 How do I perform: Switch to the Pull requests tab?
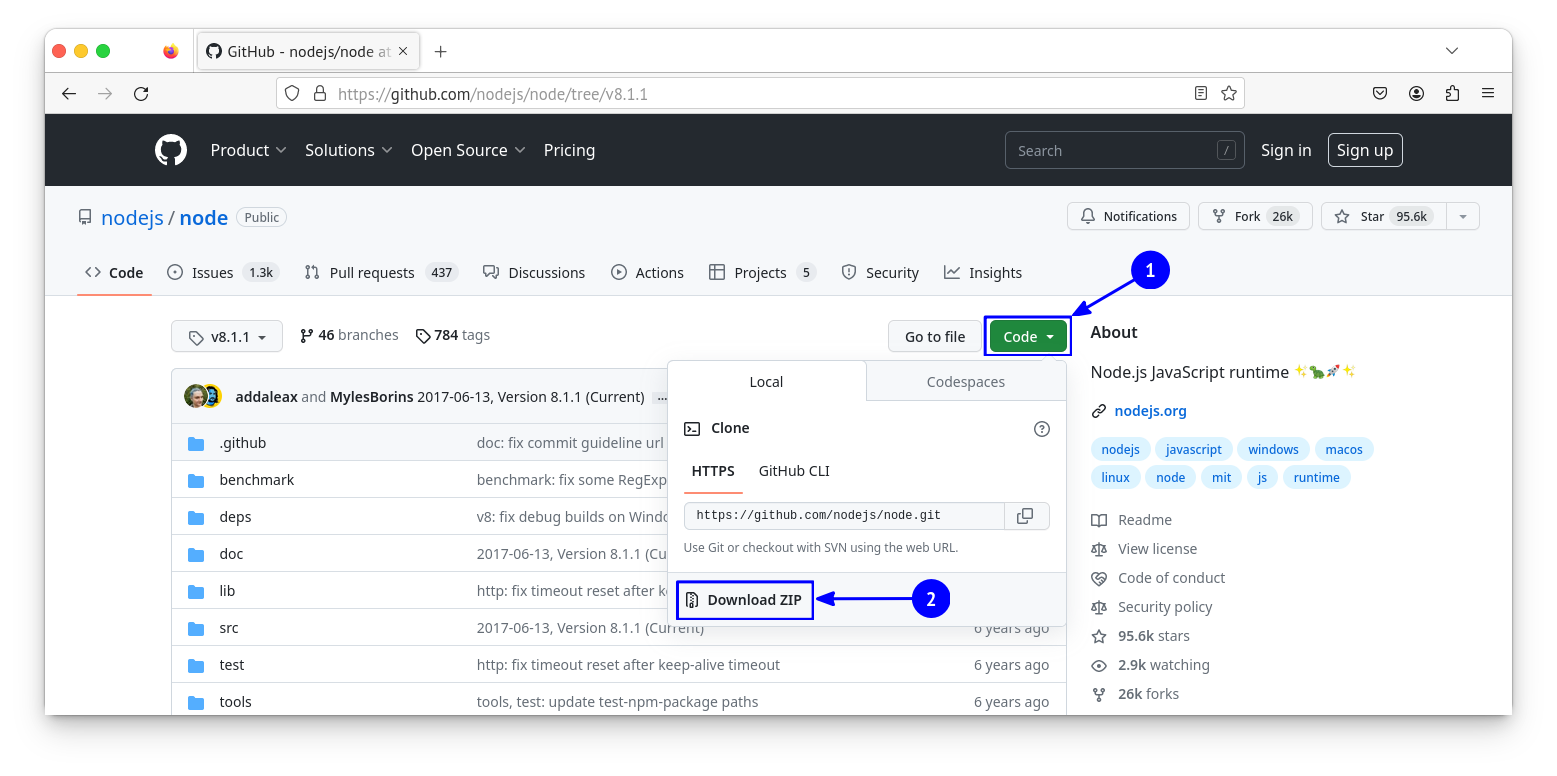click(x=381, y=272)
